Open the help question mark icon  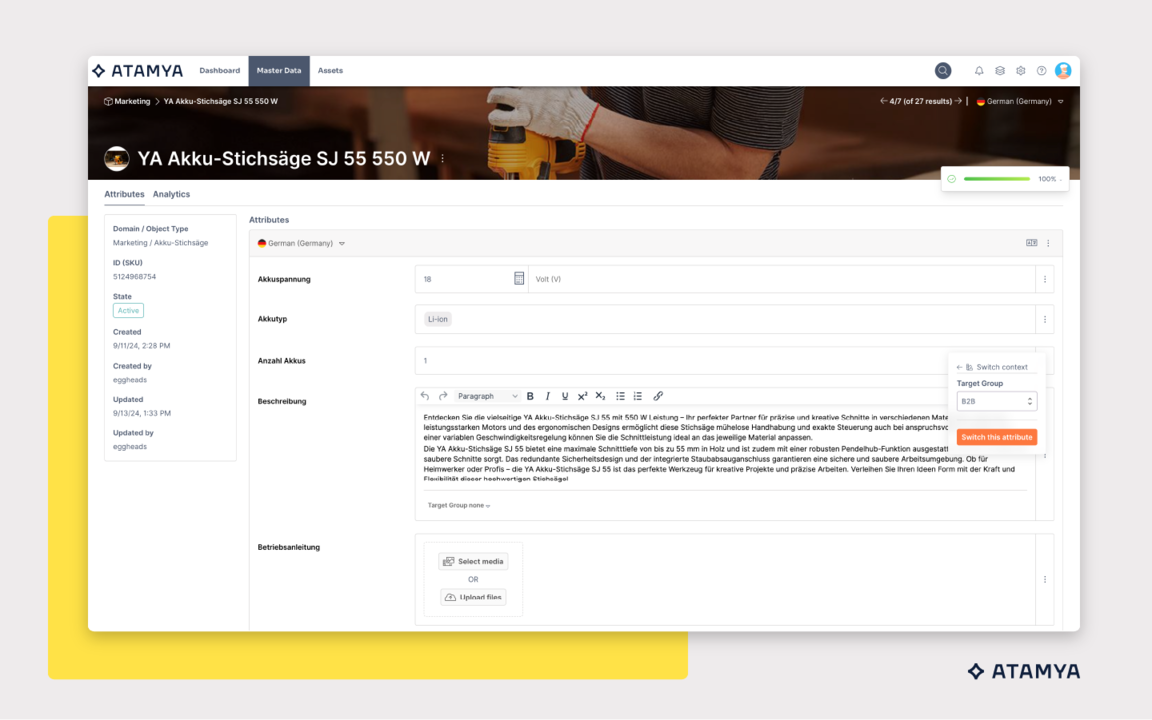pos(1041,71)
